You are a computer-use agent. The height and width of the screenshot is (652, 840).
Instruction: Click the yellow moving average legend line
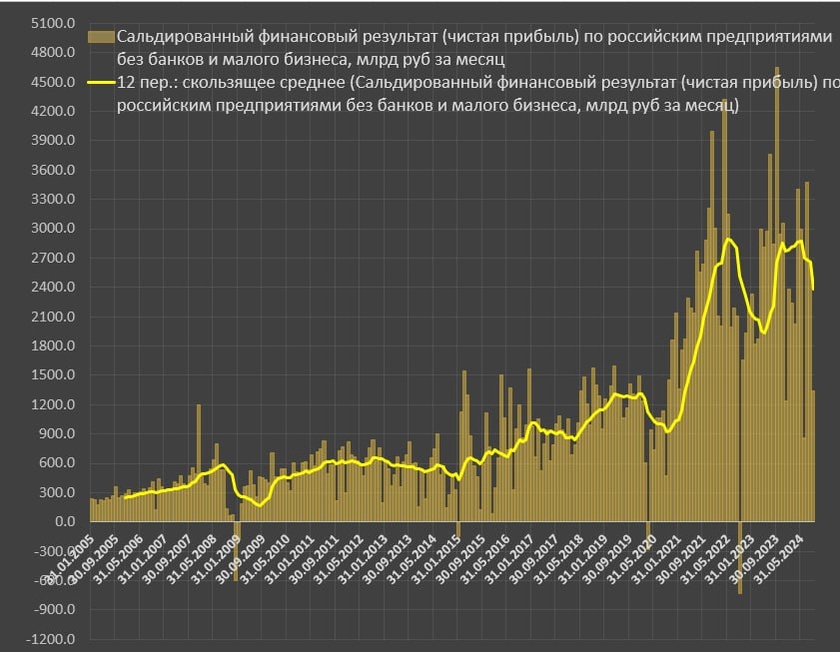coord(102,85)
